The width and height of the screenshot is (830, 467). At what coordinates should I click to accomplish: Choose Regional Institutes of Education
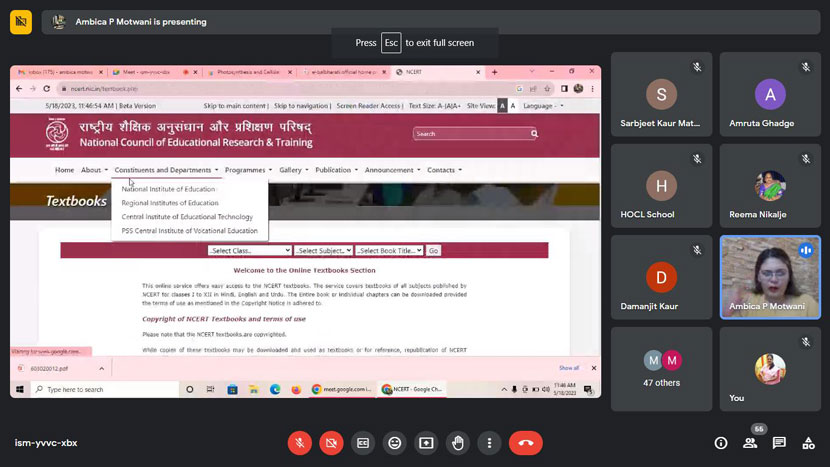tap(170, 203)
